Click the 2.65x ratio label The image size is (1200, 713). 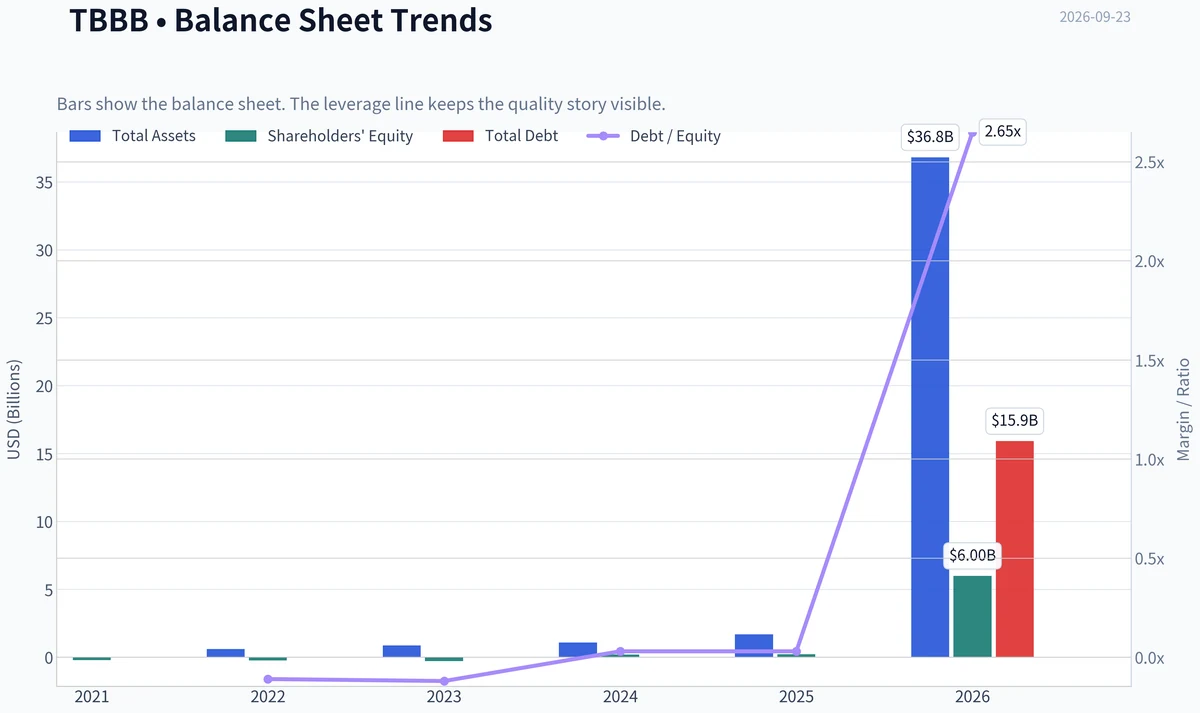point(1003,132)
